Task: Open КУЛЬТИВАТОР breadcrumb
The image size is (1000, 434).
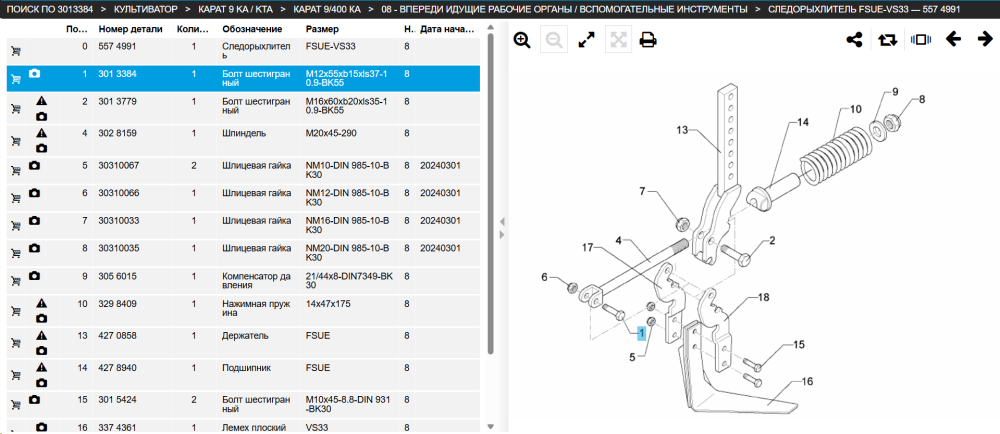Action: pyautogui.click(x=145, y=10)
